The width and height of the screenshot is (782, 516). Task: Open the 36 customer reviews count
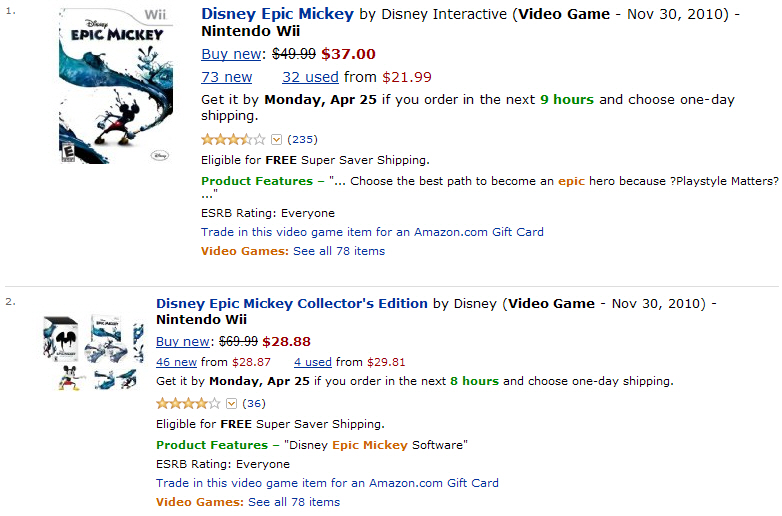tap(254, 403)
